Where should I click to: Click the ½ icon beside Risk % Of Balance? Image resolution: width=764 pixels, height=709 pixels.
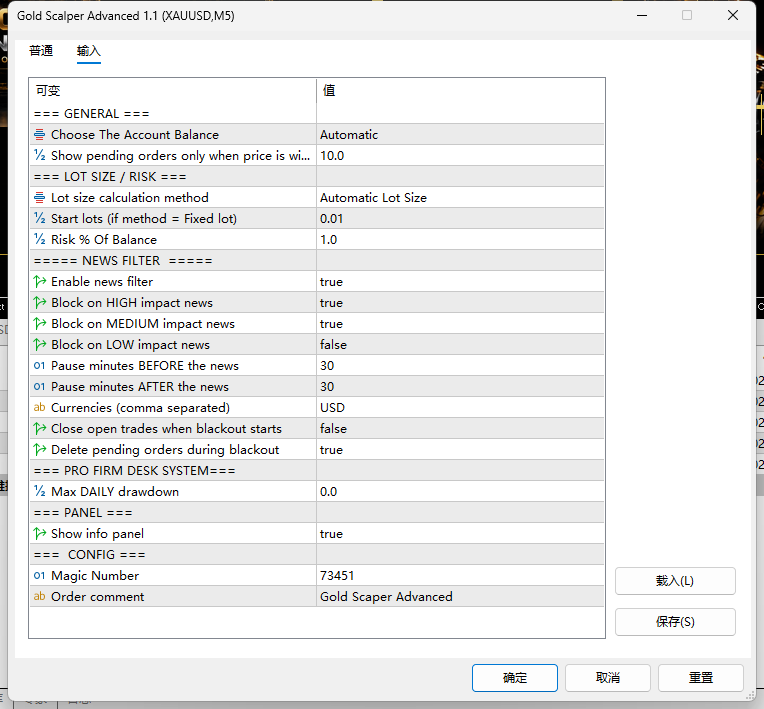39,239
